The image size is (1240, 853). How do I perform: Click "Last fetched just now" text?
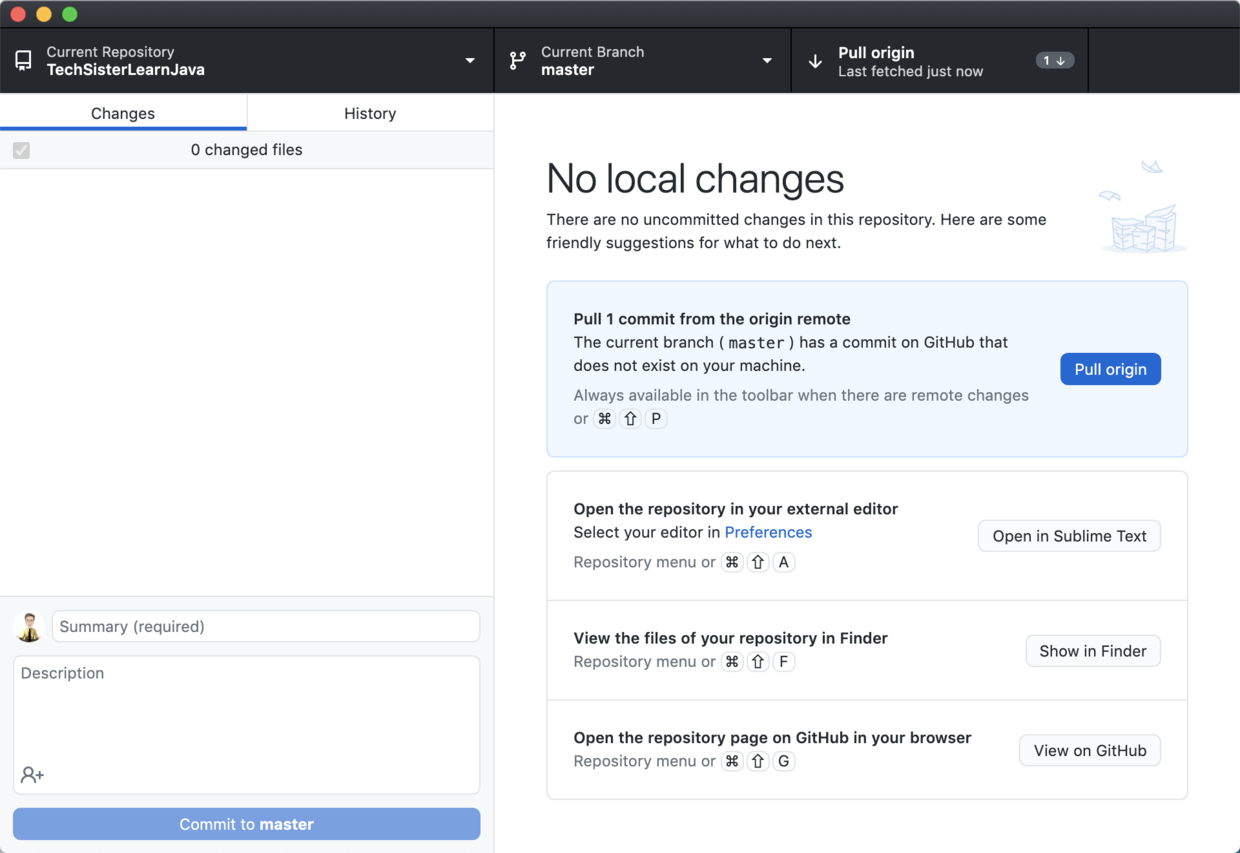pos(910,71)
